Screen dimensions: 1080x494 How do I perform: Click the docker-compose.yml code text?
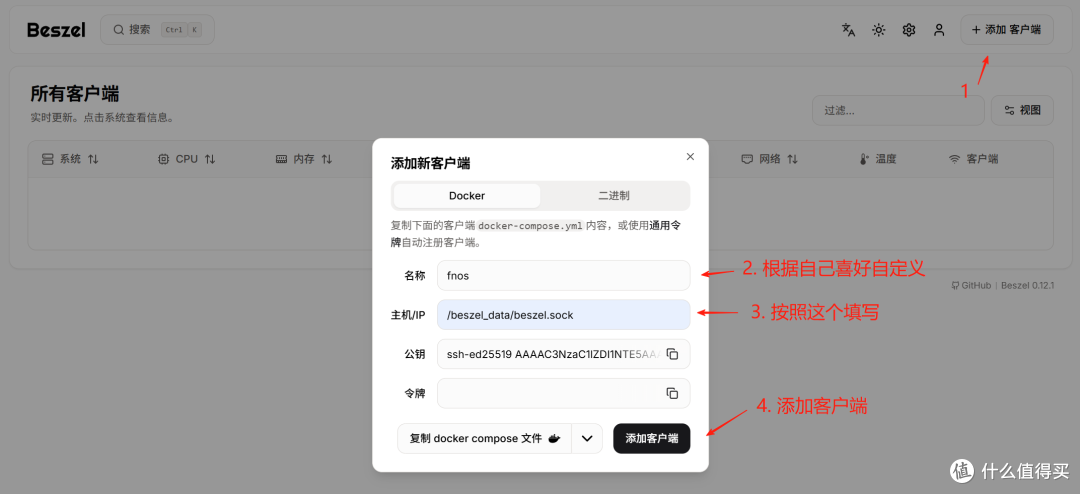coord(530,226)
